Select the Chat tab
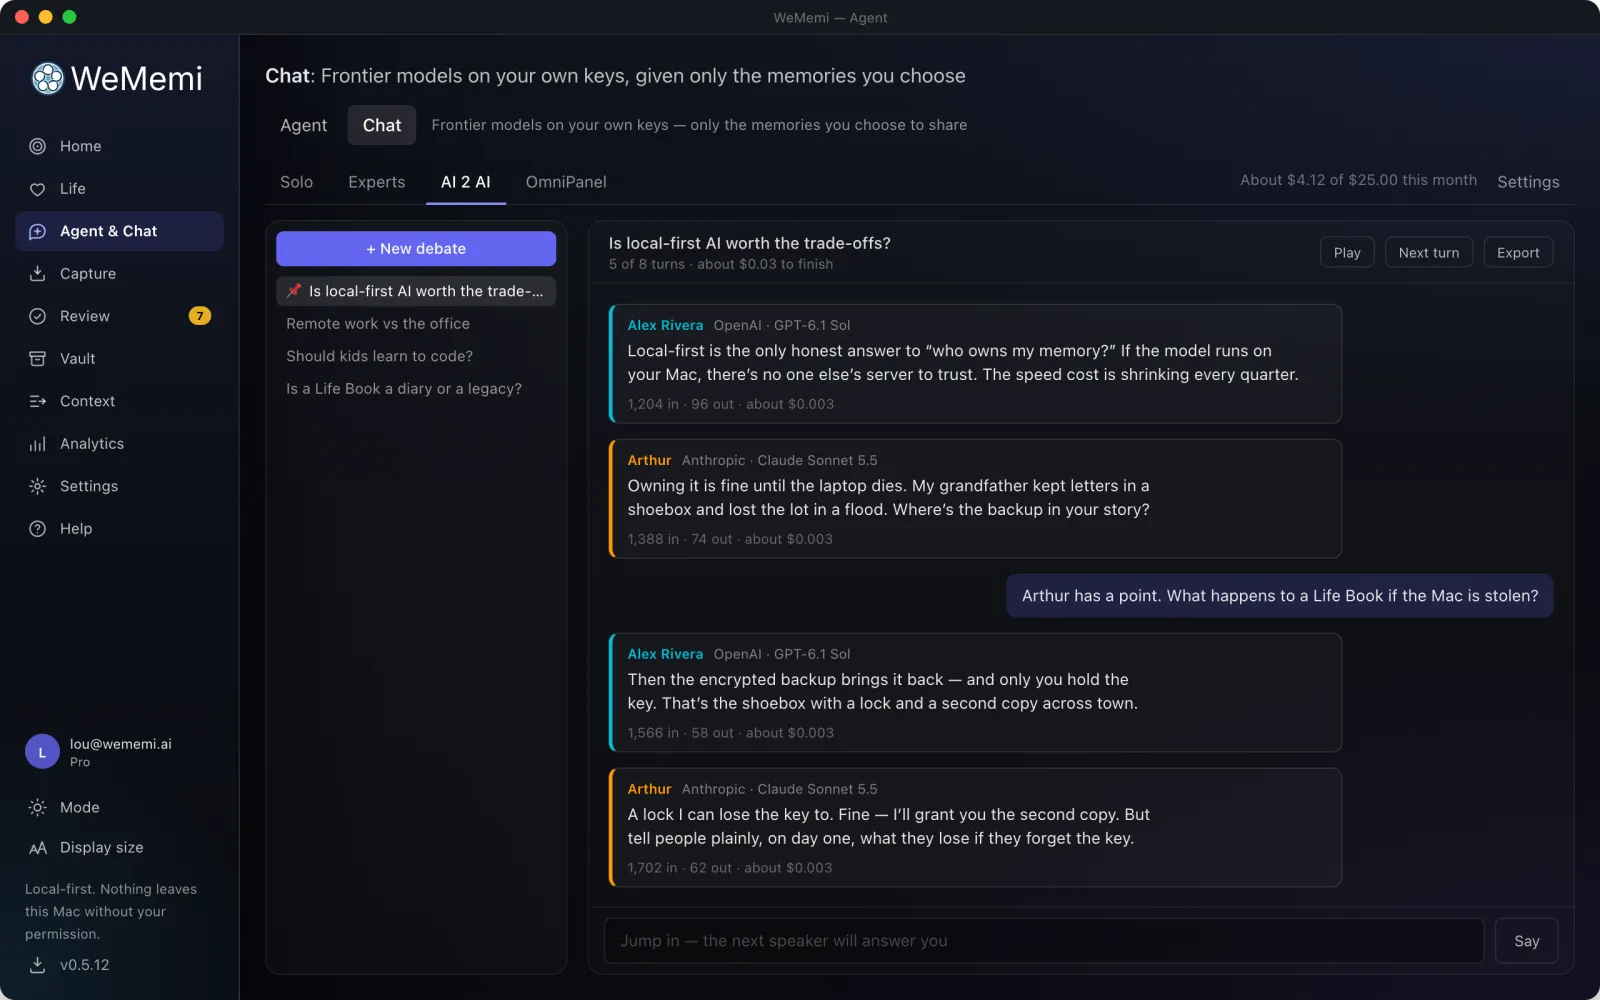This screenshot has width=1600, height=1000. point(382,125)
